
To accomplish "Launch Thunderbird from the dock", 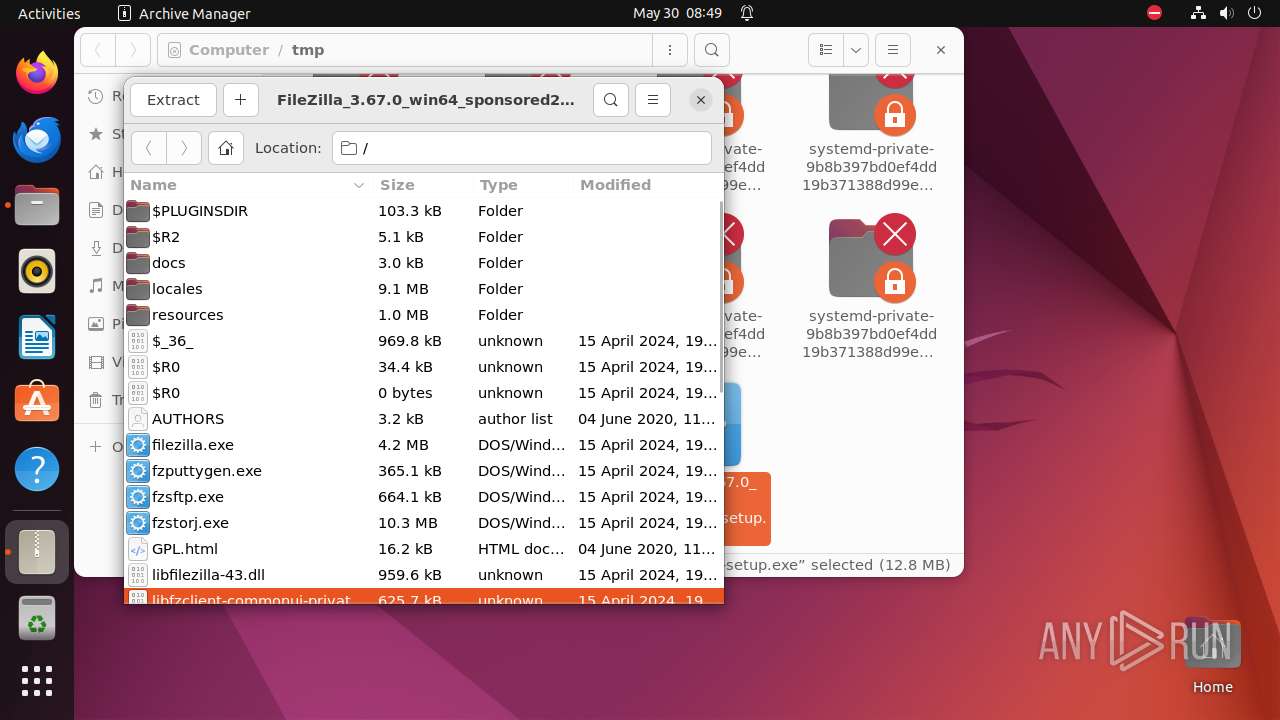I will 37,139.
